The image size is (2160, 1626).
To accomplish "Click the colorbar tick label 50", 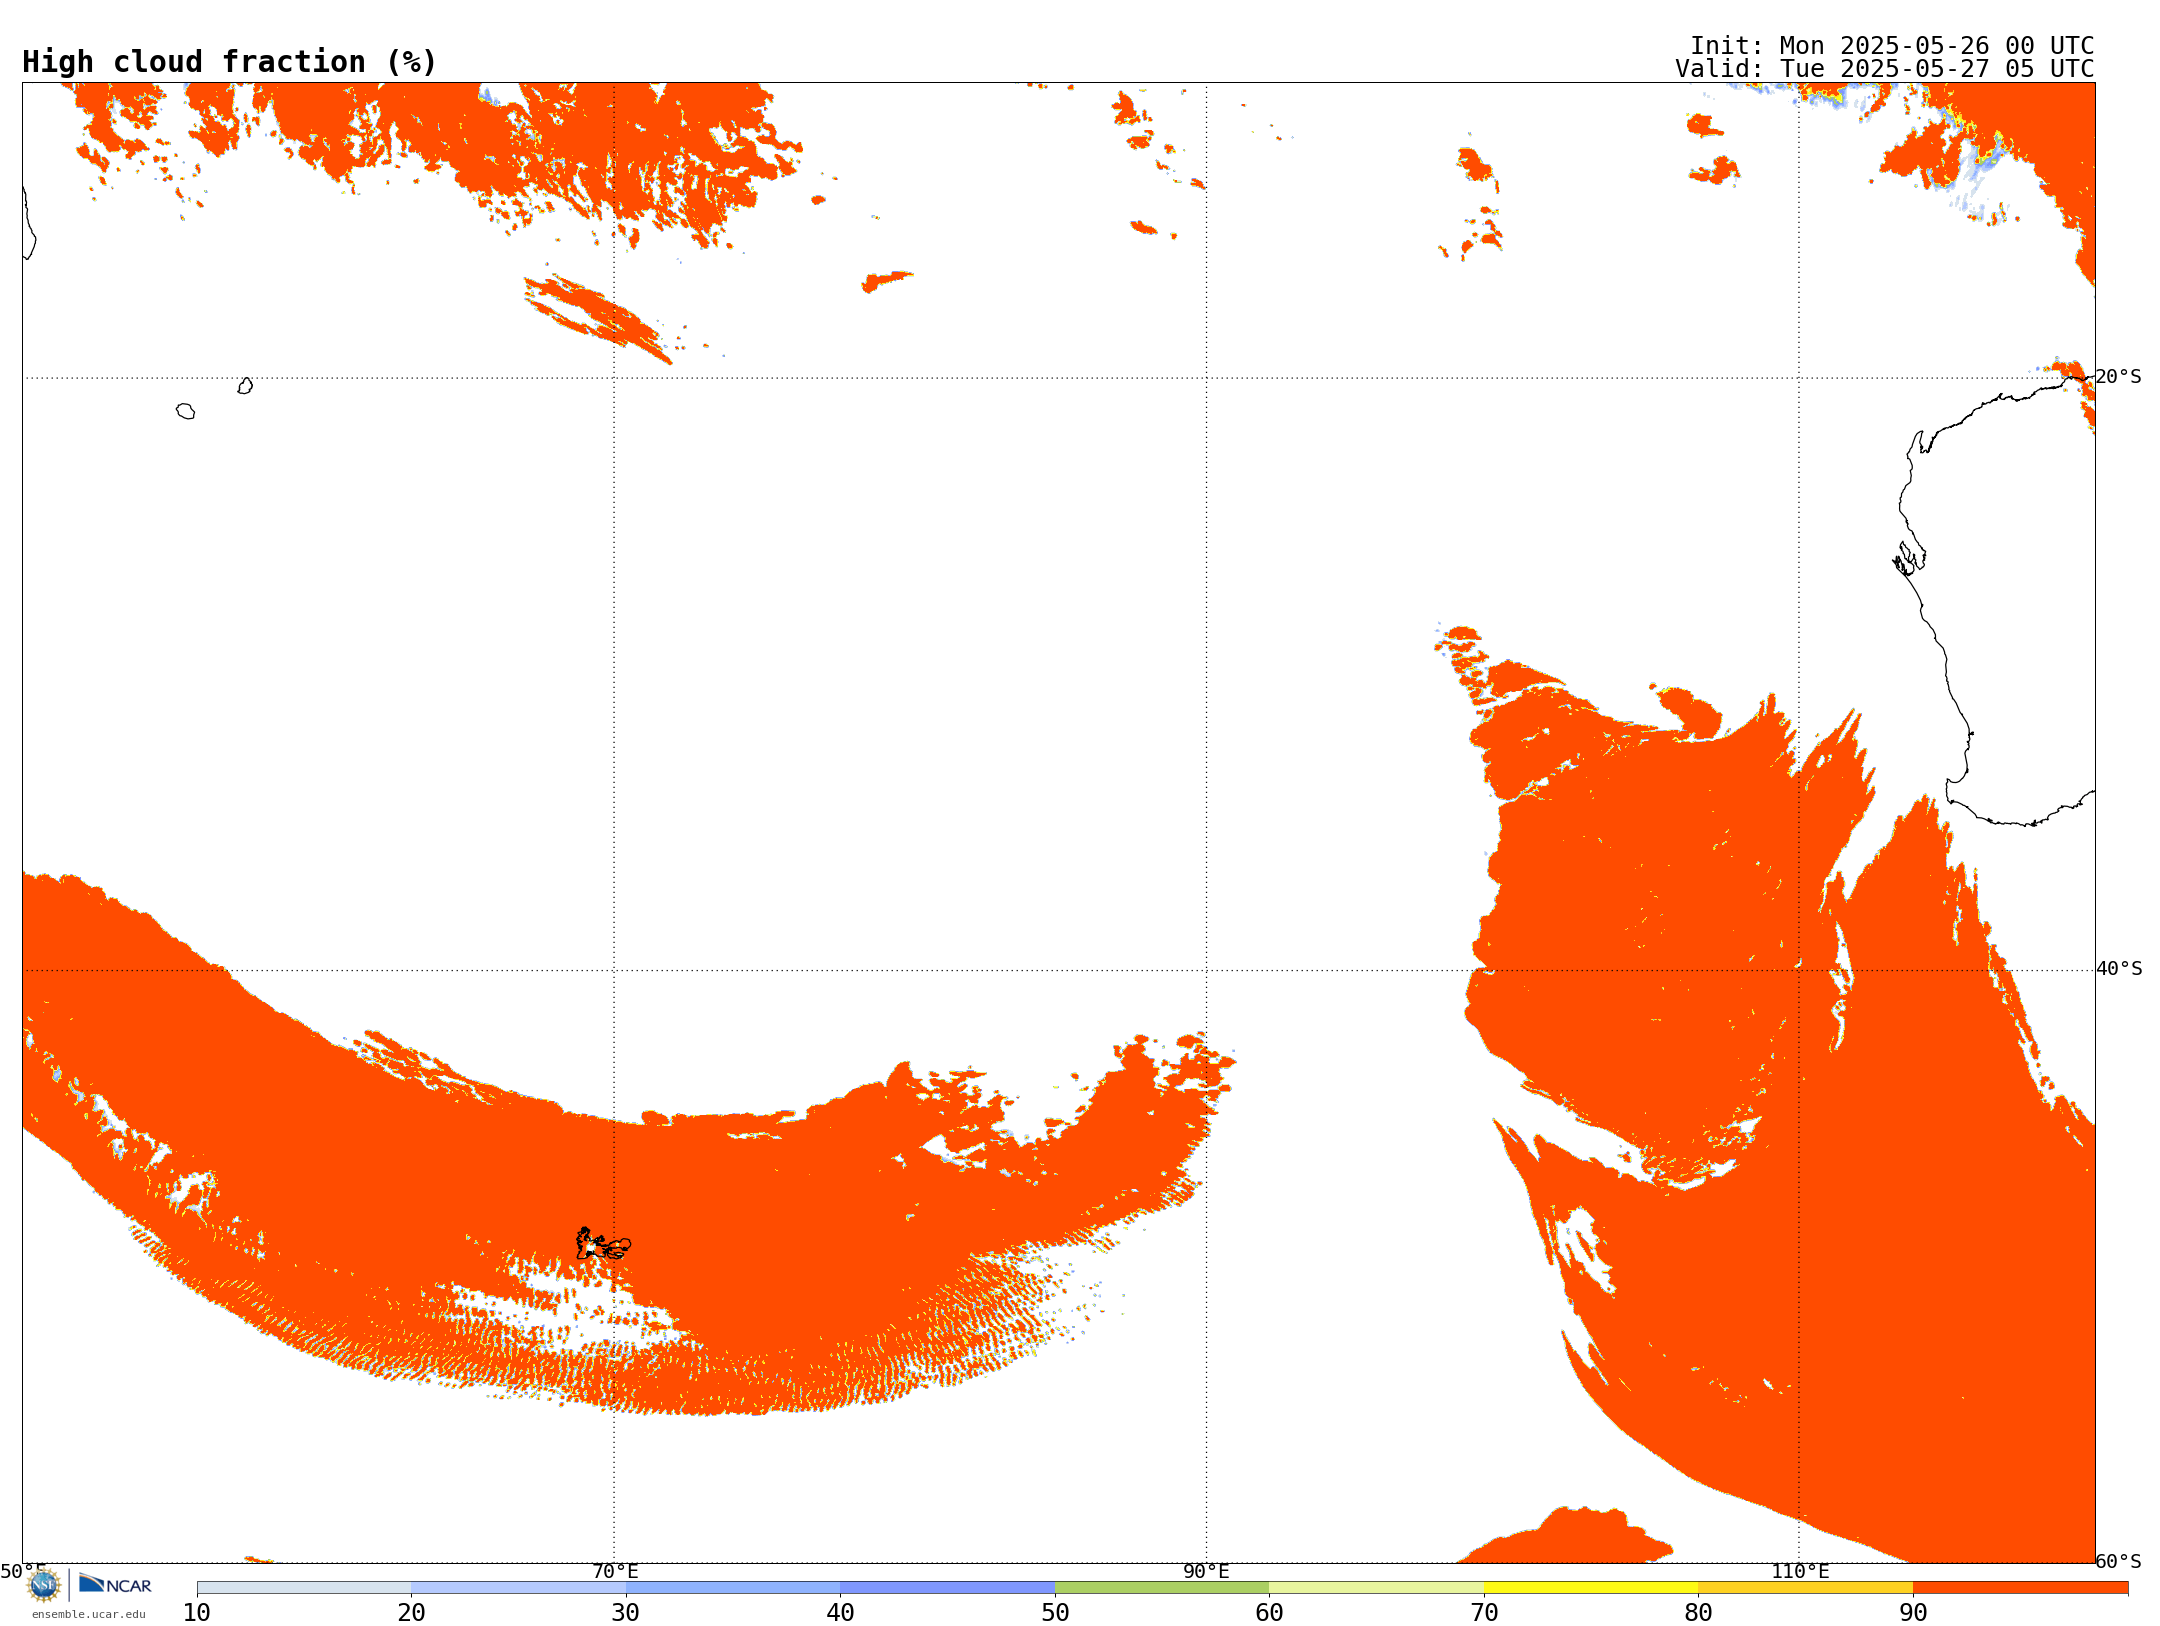I will 1055,1613.
